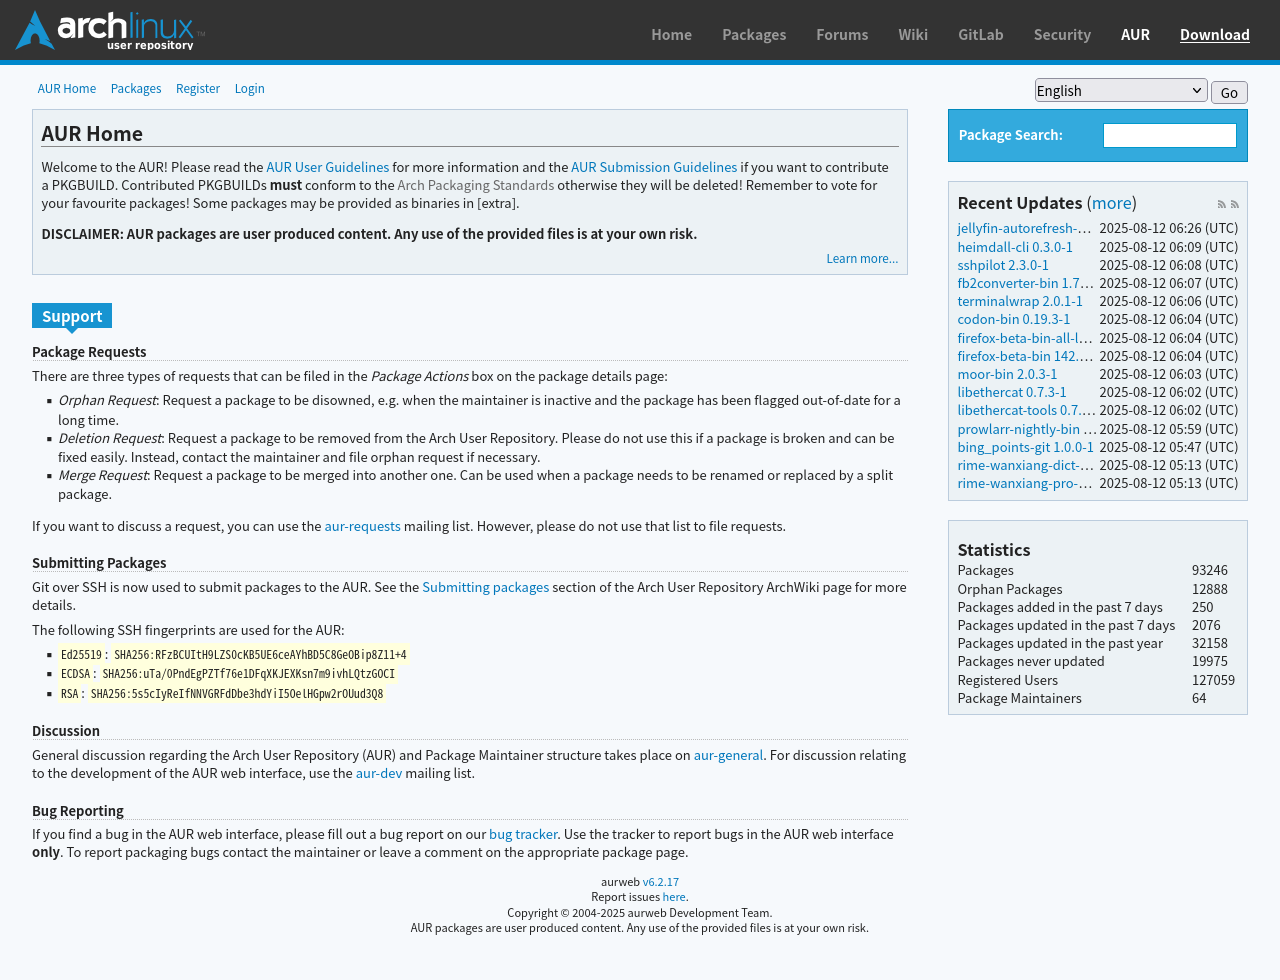
Task: Open the moor-bin 2.0.3-1 package
Action: coord(1007,374)
